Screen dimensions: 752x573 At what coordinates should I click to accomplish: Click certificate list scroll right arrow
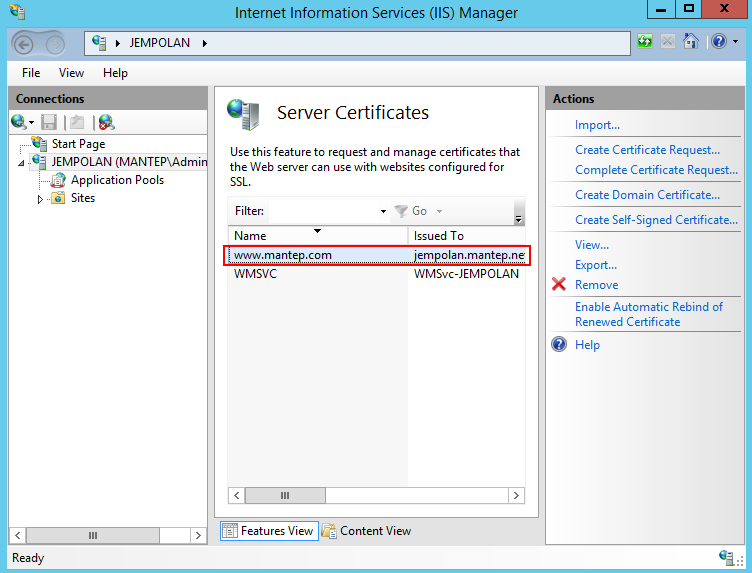[x=516, y=495]
